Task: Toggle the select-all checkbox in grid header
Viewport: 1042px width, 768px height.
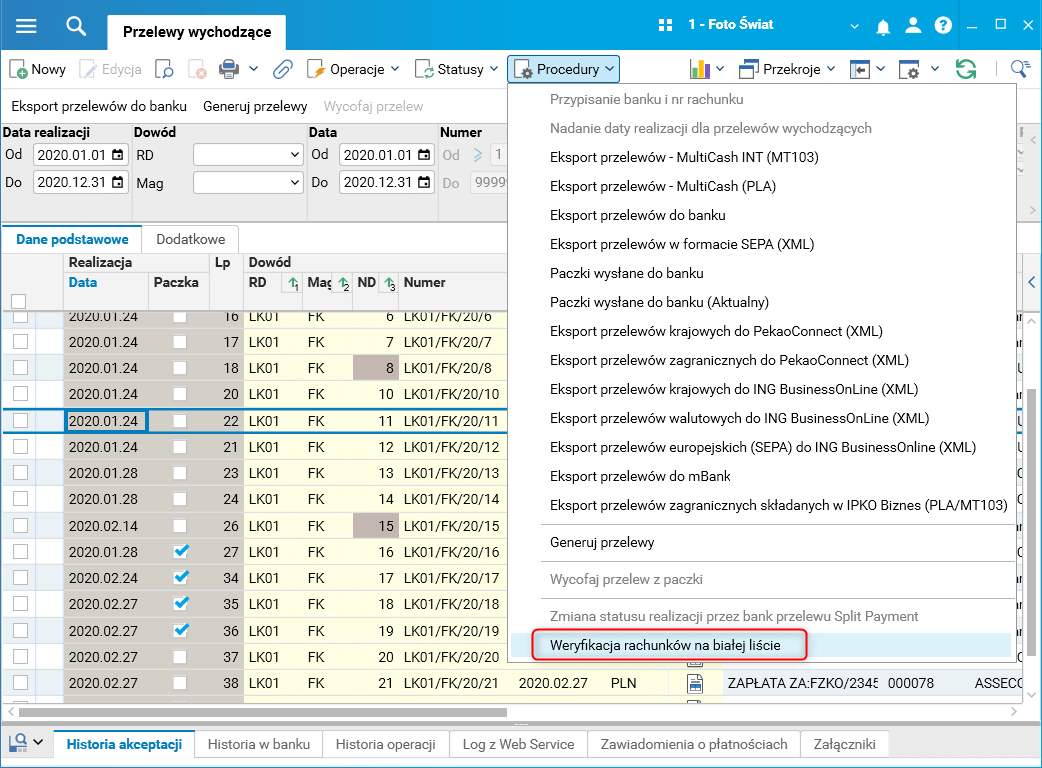Action: point(18,301)
